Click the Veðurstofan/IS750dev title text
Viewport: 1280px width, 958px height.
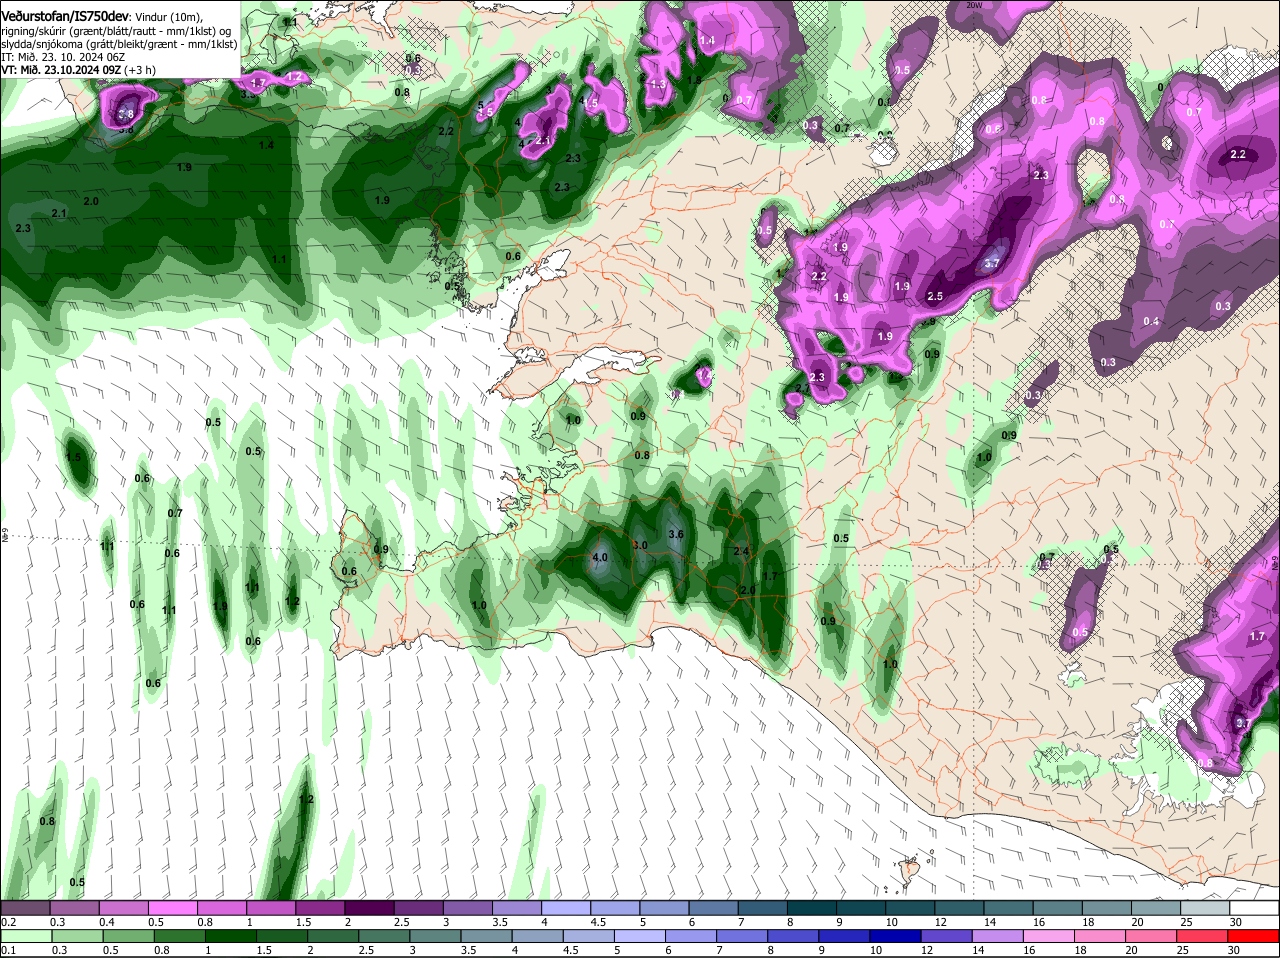point(65,17)
